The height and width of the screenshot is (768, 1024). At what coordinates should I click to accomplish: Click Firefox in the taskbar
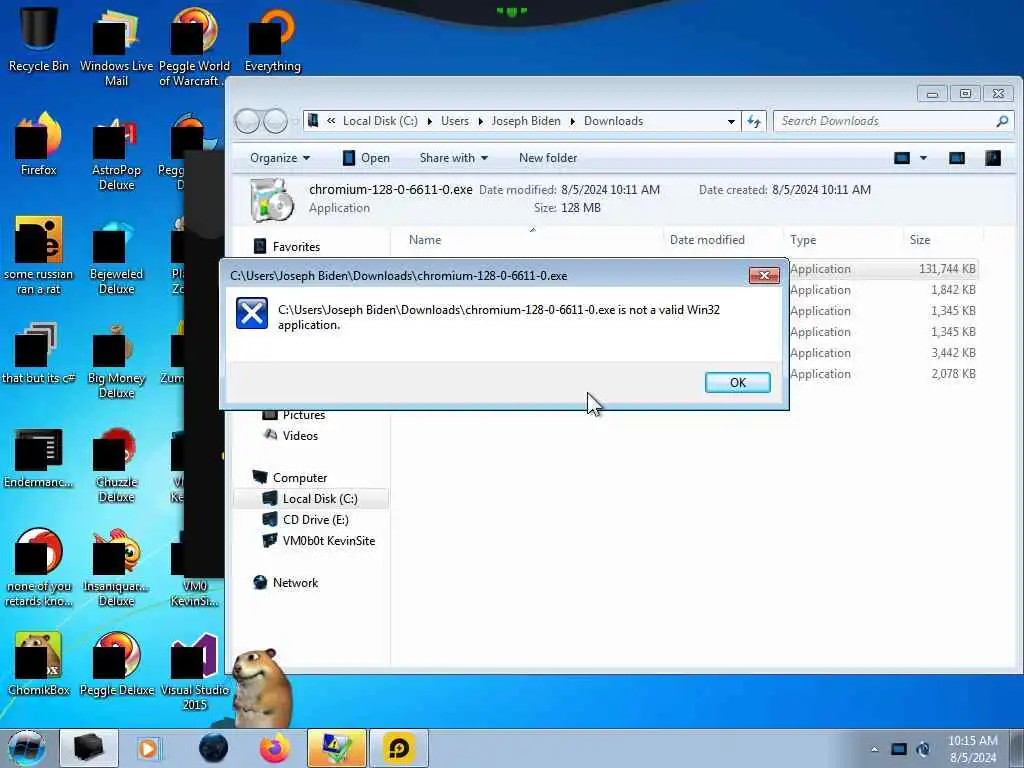click(274, 748)
